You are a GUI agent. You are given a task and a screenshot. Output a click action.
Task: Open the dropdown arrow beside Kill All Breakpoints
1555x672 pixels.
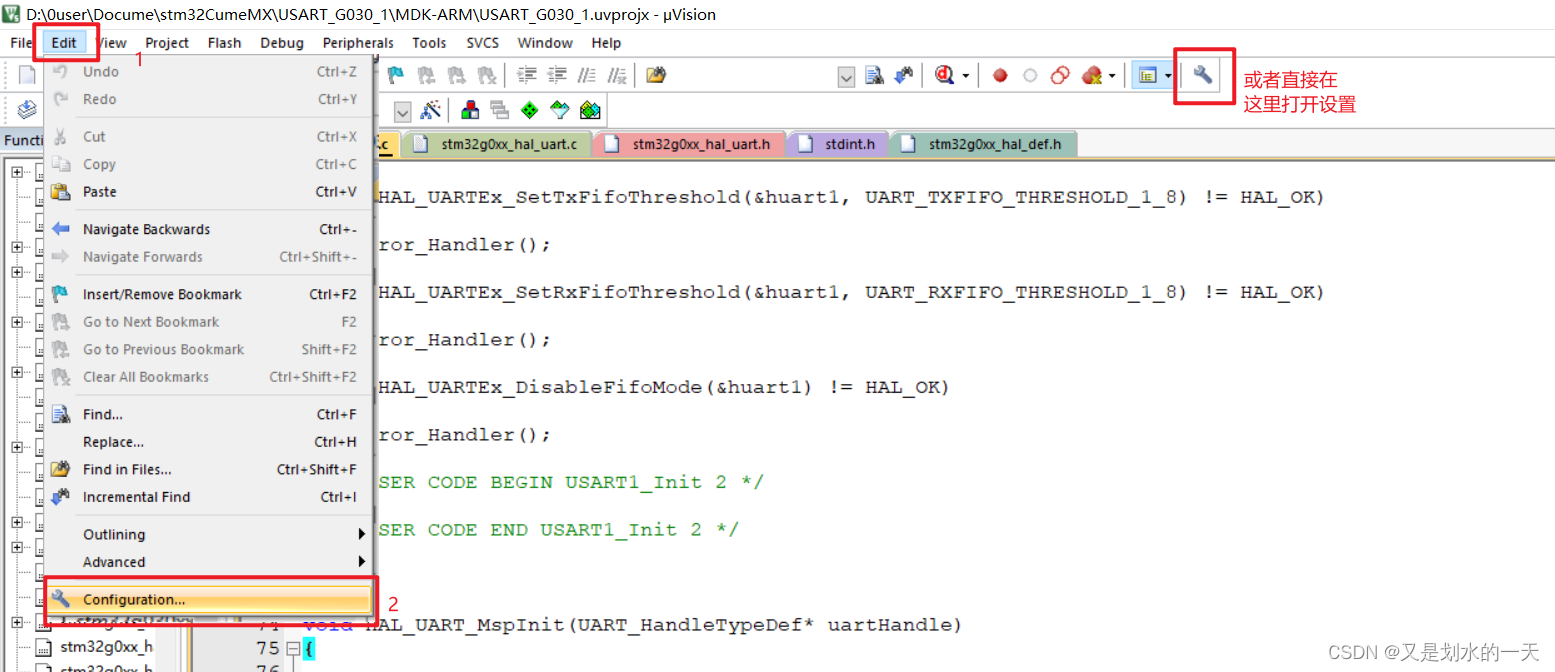click(1112, 76)
